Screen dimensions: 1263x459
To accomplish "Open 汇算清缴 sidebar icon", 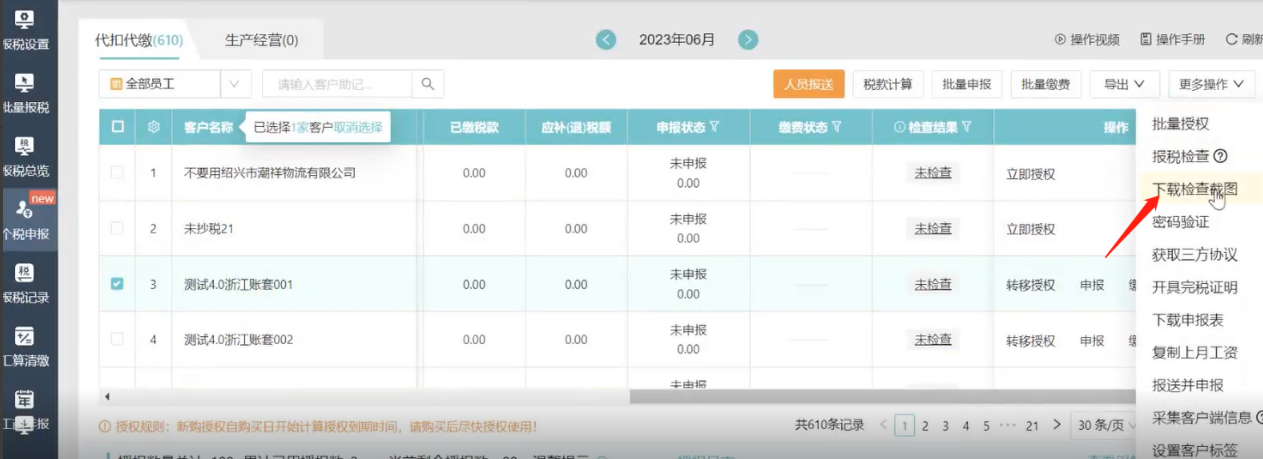I will [x=26, y=344].
